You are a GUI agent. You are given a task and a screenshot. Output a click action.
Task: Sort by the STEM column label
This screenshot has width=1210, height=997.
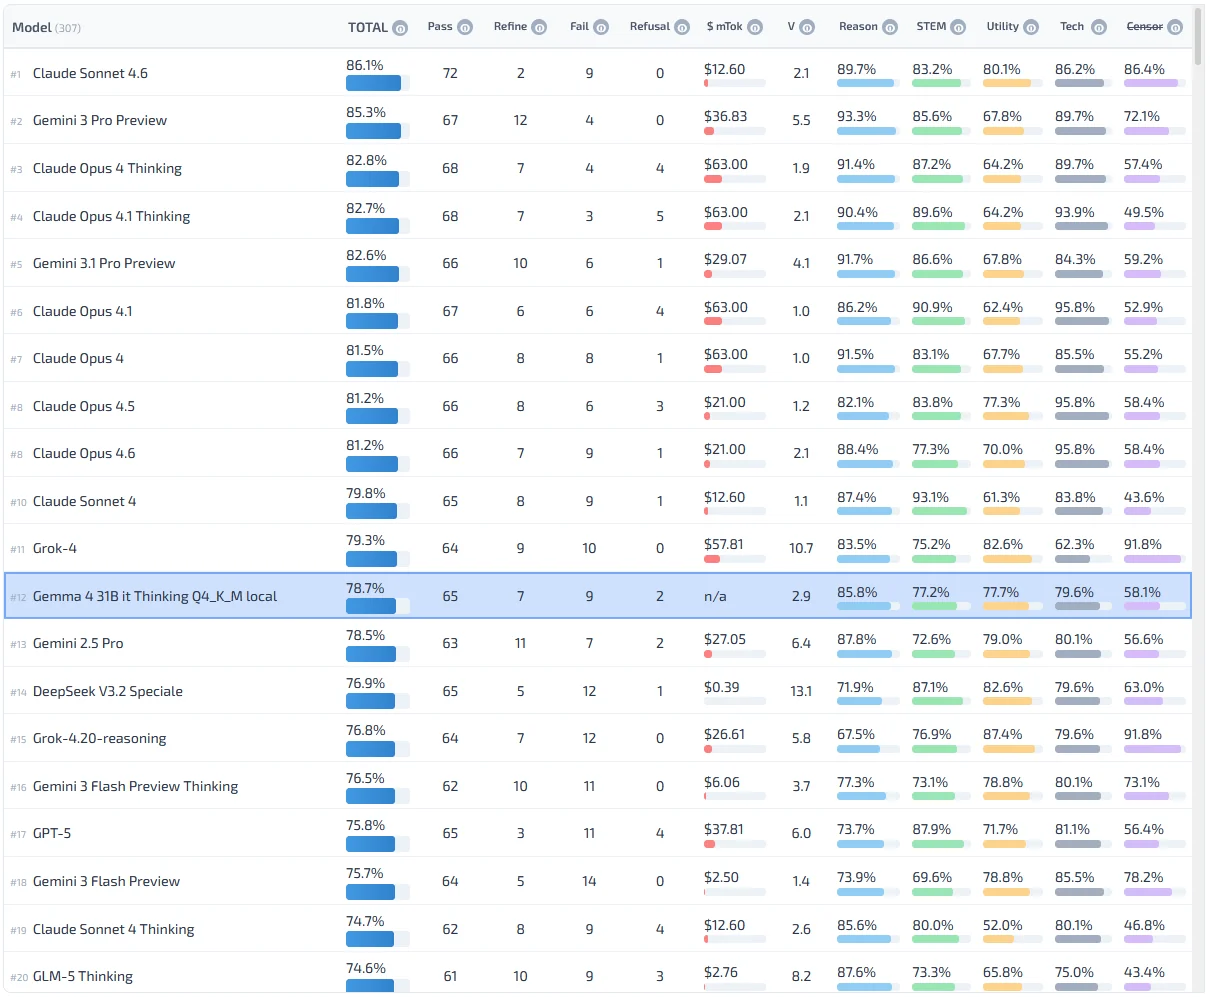(931, 26)
